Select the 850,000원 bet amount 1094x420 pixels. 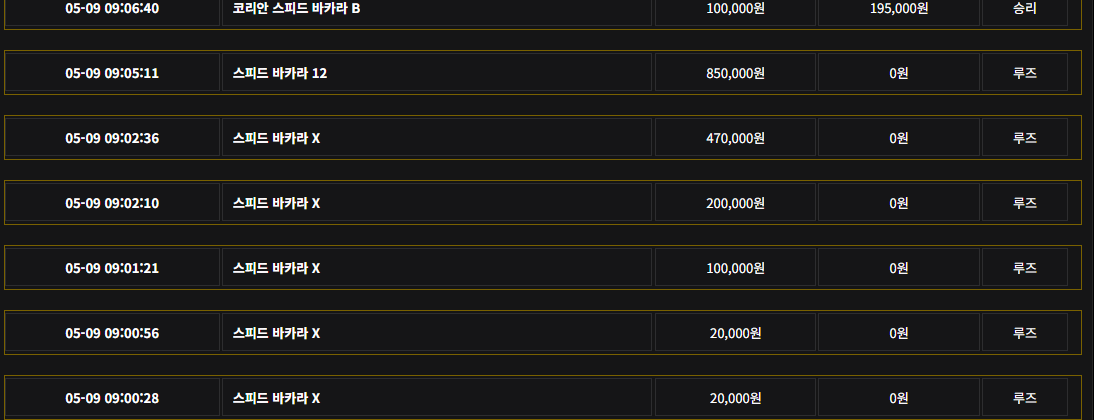[735, 73]
